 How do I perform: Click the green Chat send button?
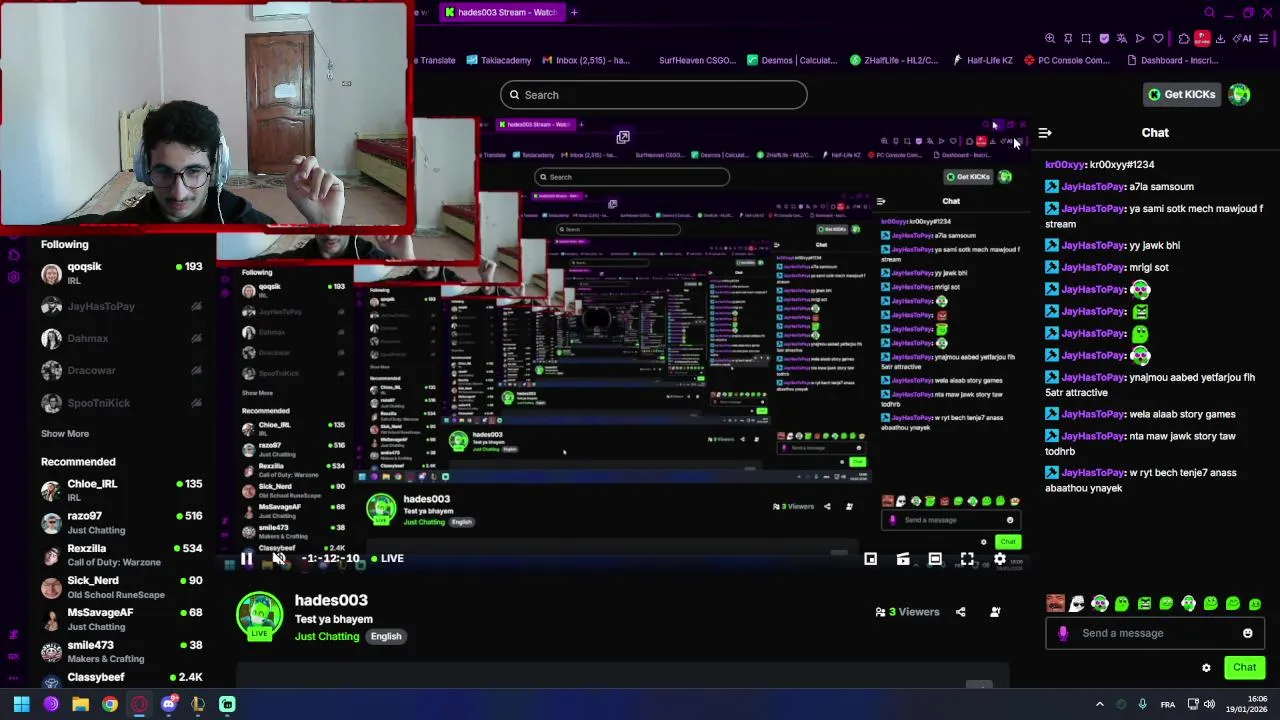pos(1244,667)
